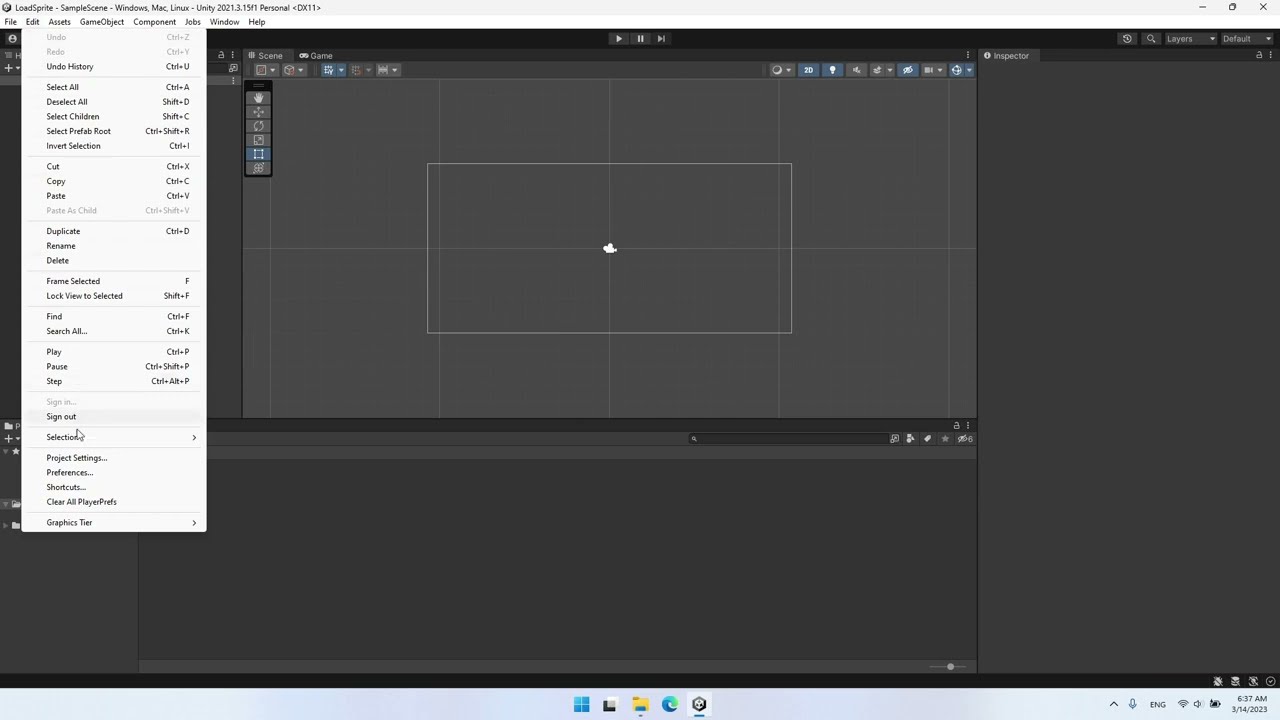Viewport: 1280px width, 720px height.
Task: Choose Select All in Edit menu
Action: point(114,87)
